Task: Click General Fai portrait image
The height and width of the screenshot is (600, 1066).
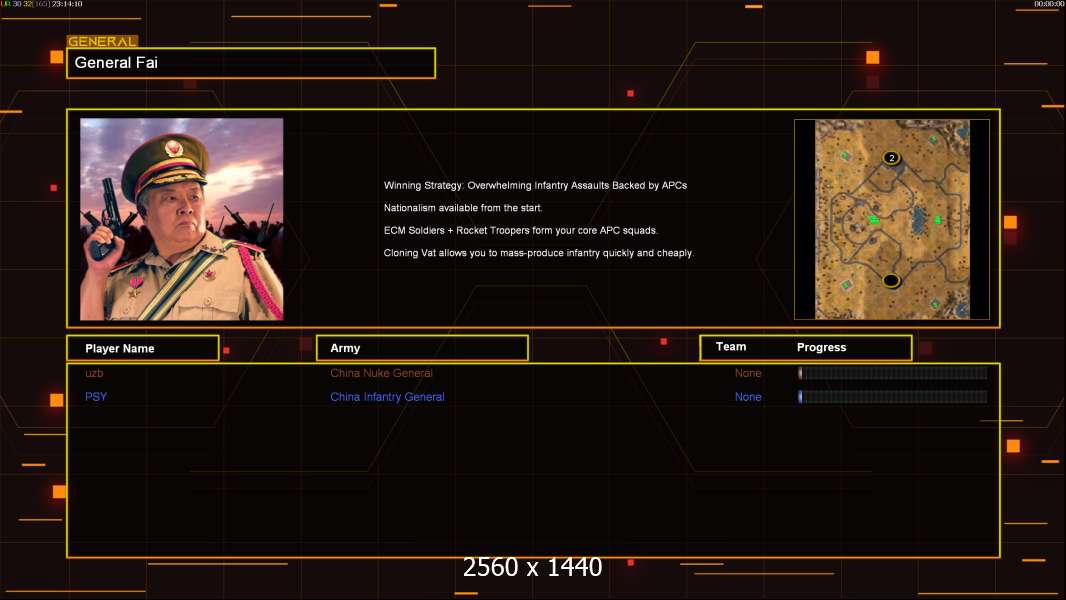Action: tap(182, 219)
